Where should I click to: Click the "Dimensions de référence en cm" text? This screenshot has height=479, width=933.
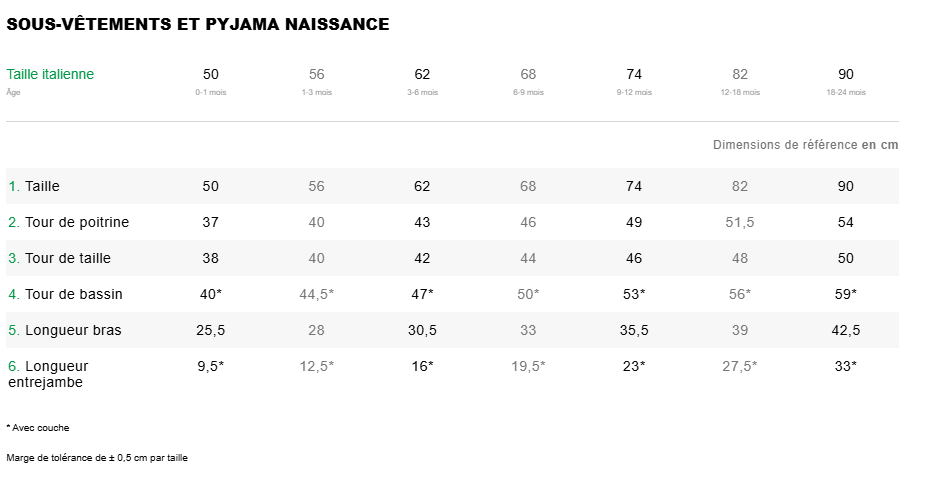805,145
